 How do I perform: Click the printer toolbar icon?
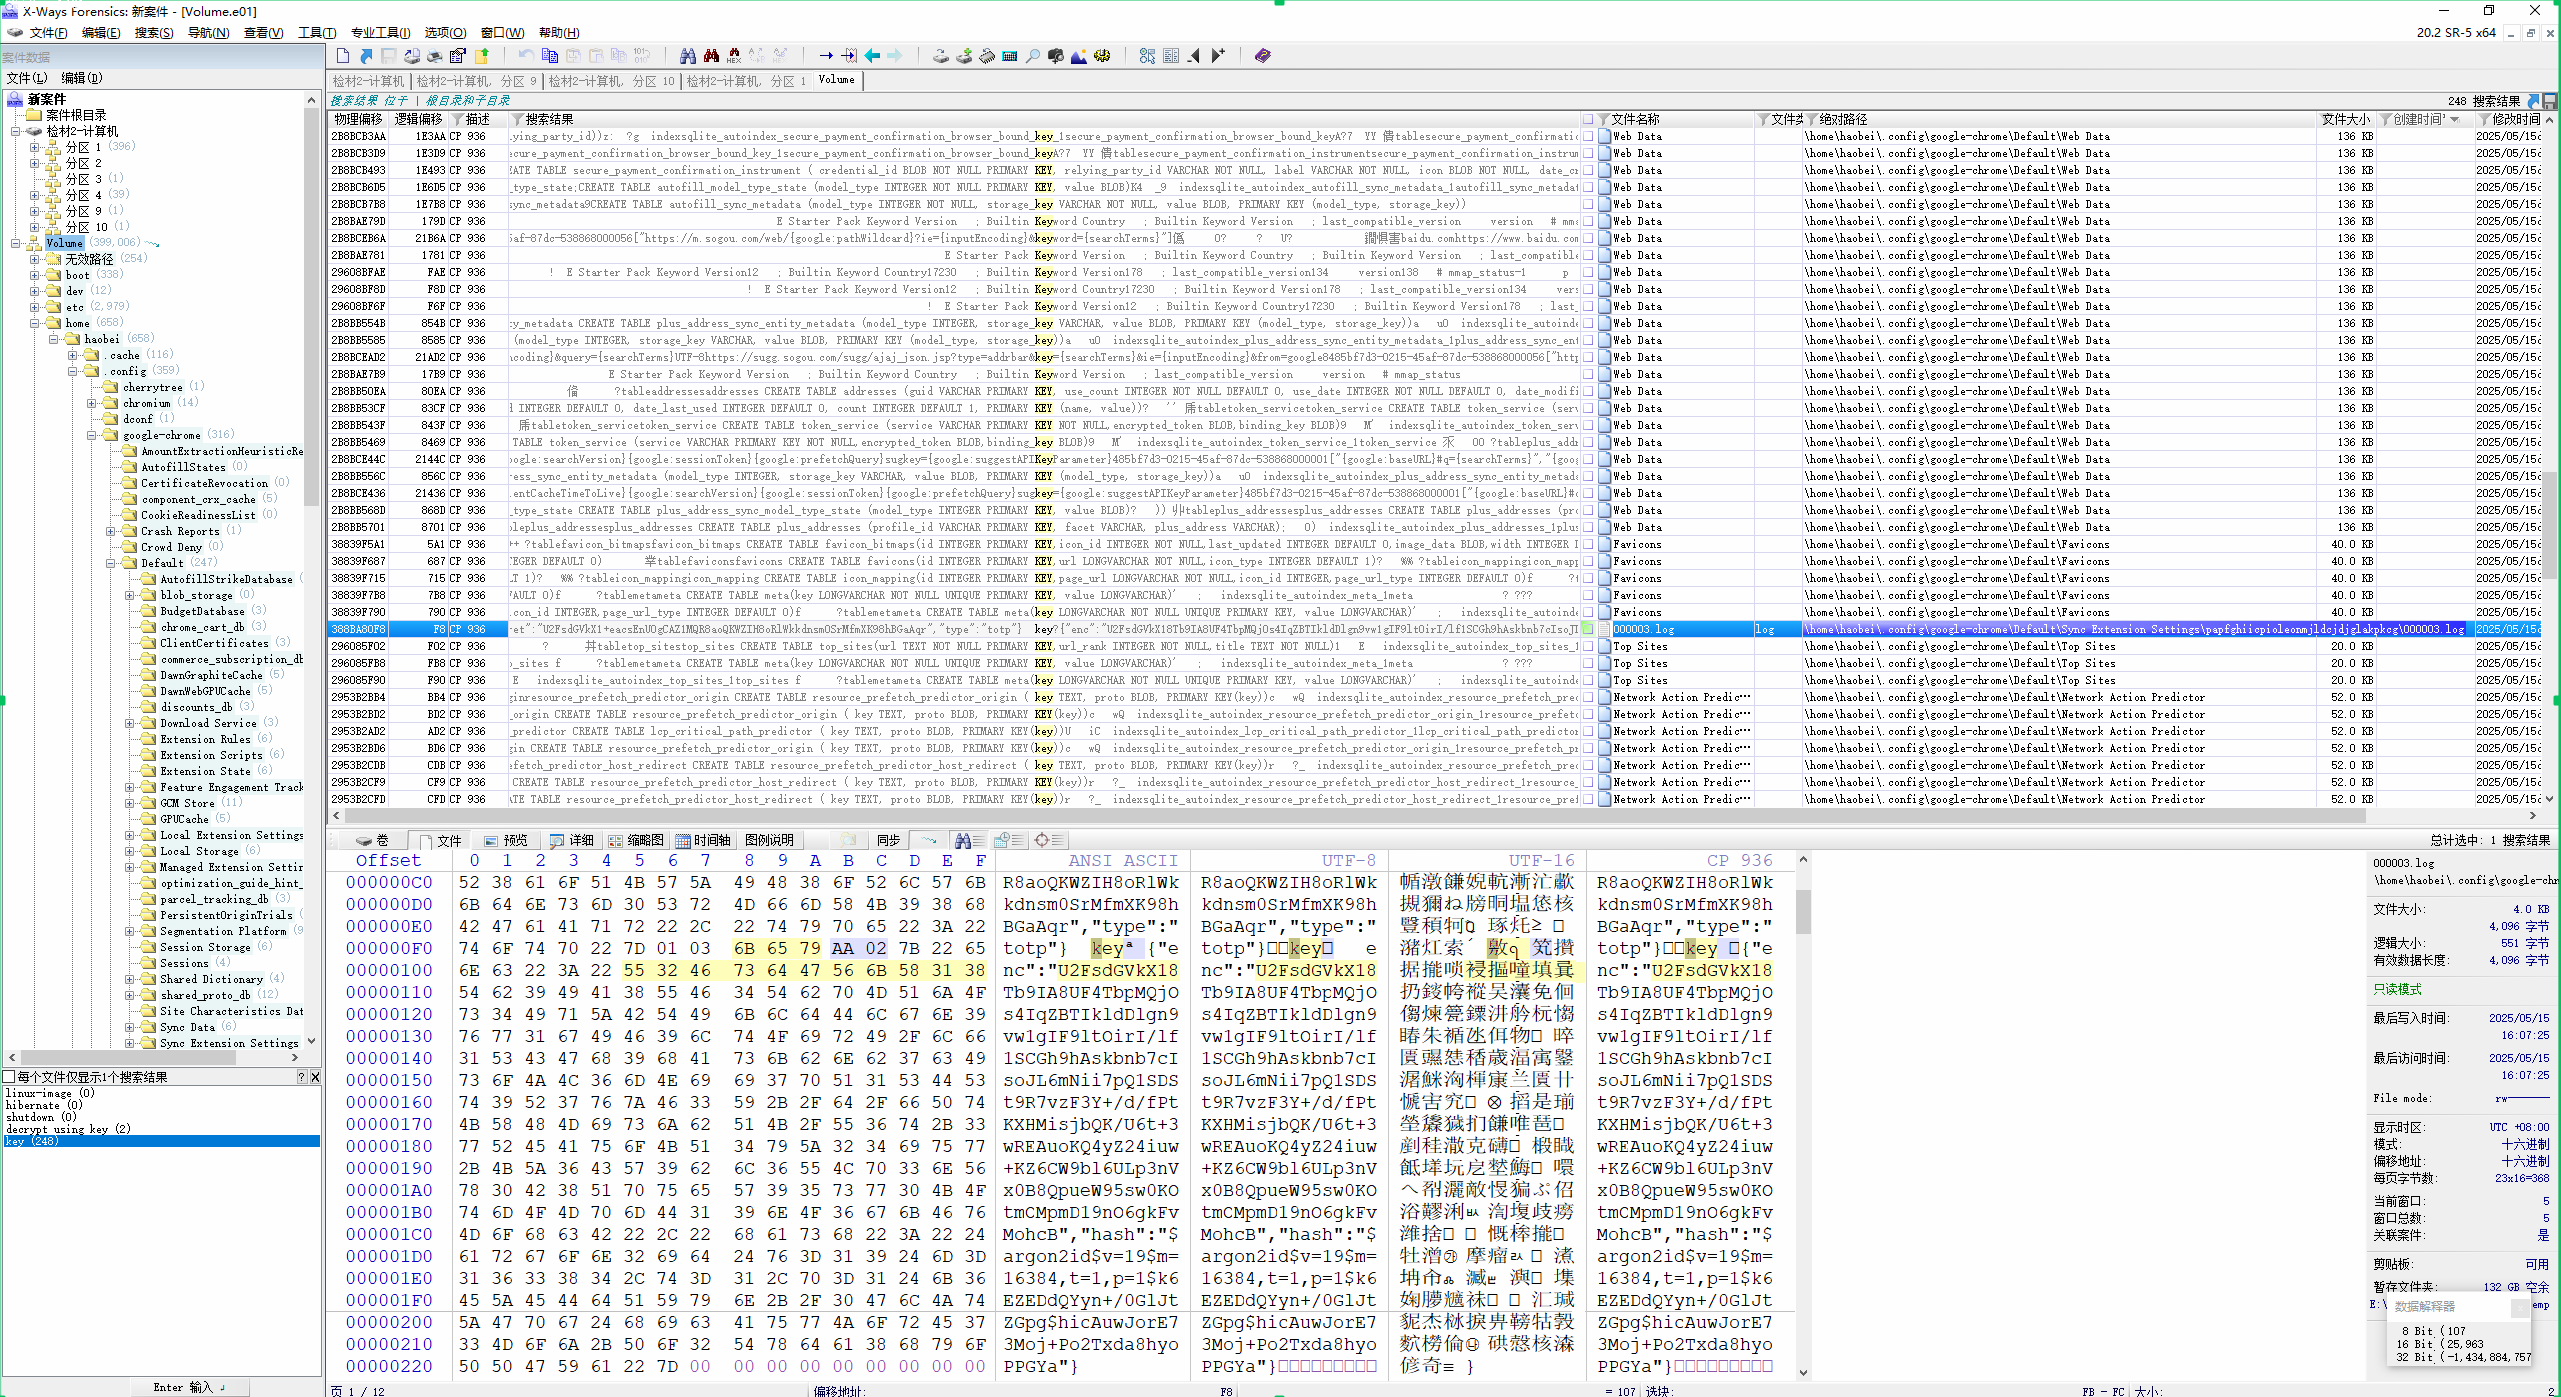click(x=434, y=56)
